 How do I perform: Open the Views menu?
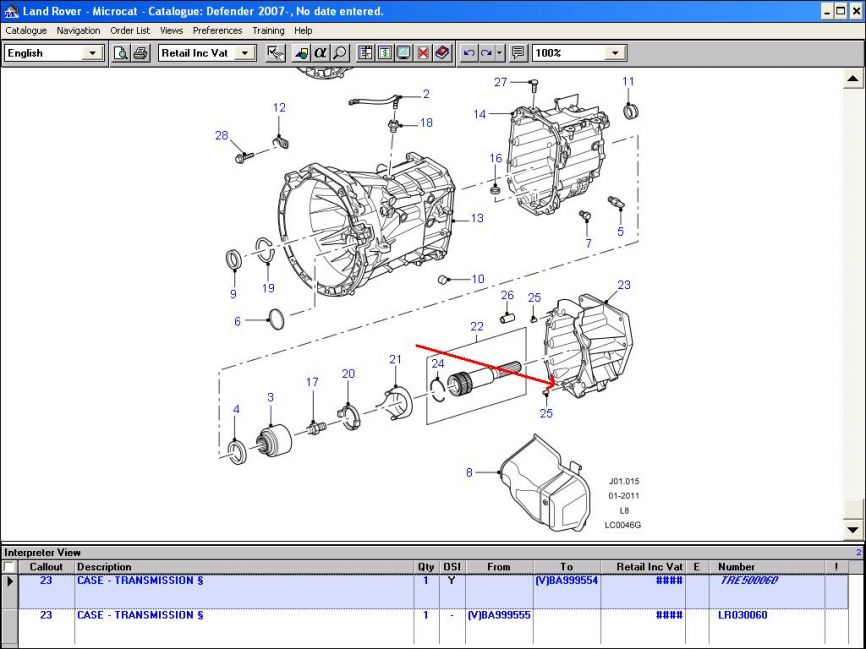pos(171,31)
